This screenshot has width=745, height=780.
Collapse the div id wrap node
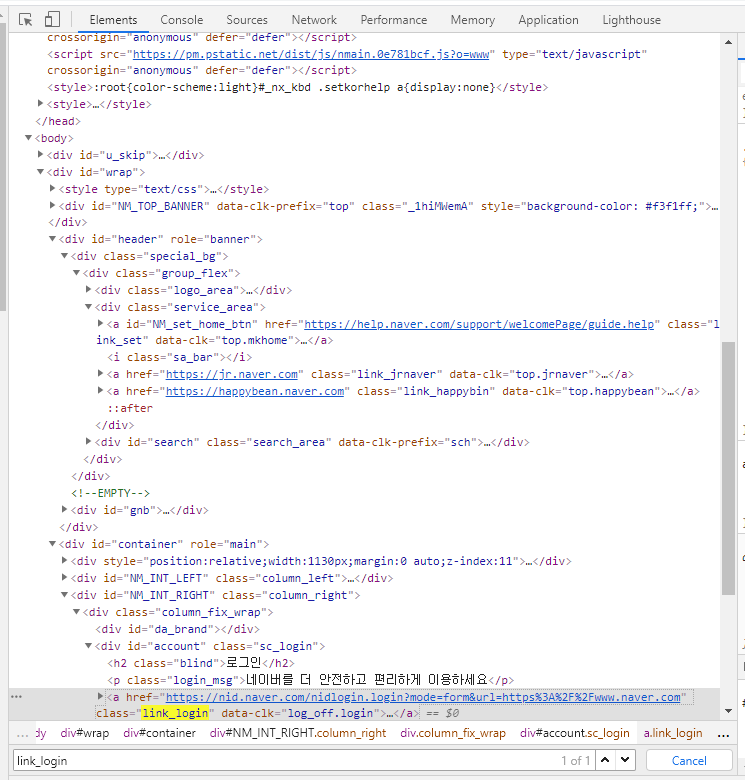[x=40, y=172]
